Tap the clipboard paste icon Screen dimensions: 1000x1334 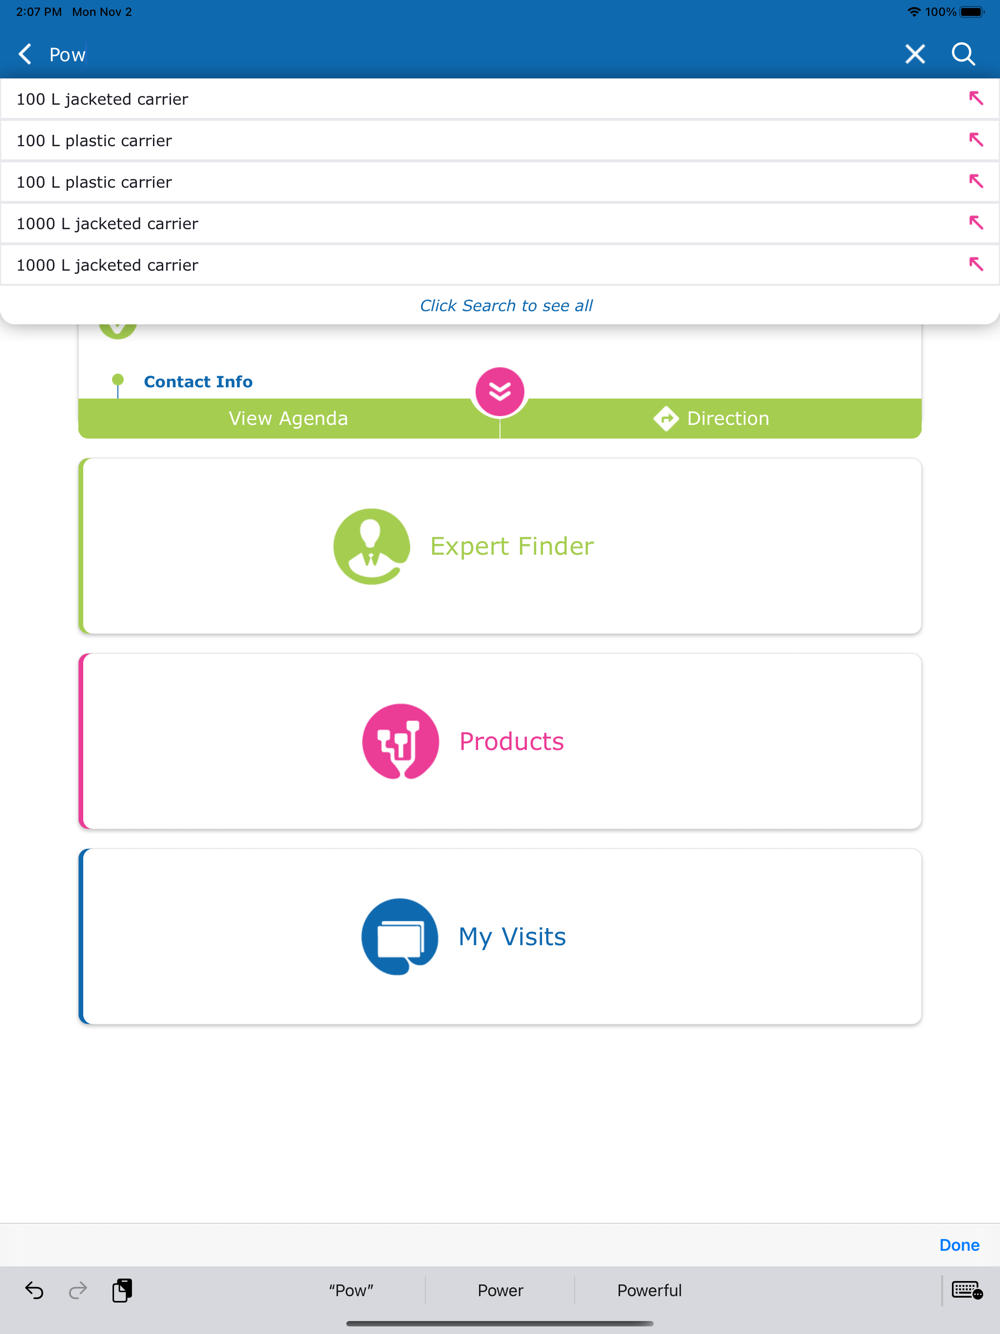pos(122,1290)
